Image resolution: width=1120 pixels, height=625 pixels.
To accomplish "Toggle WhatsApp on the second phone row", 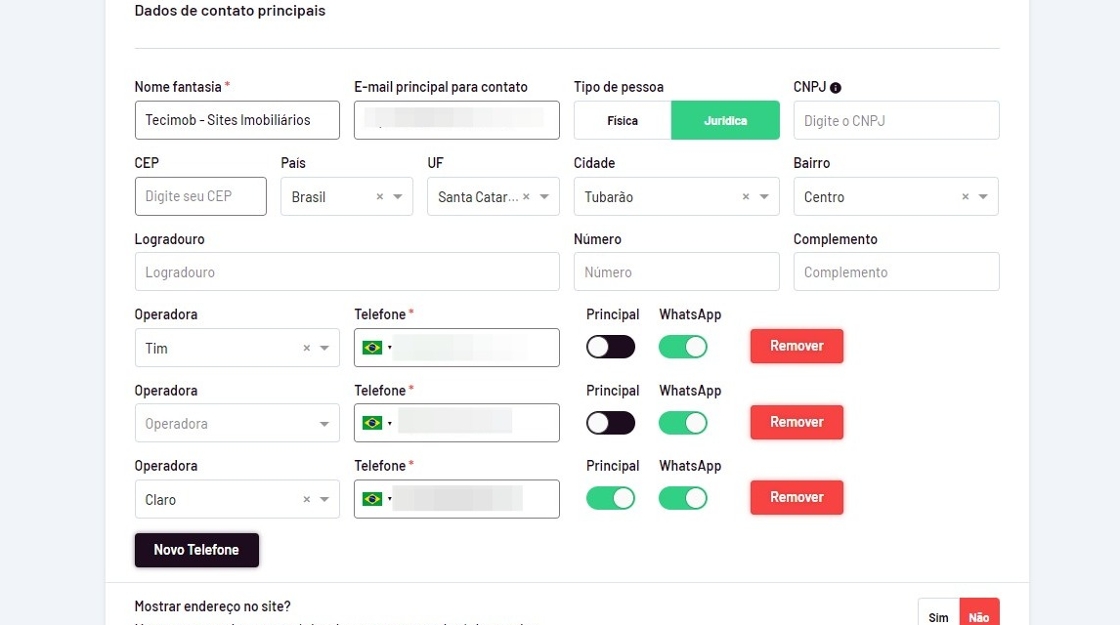I will click(x=683, y=423).
